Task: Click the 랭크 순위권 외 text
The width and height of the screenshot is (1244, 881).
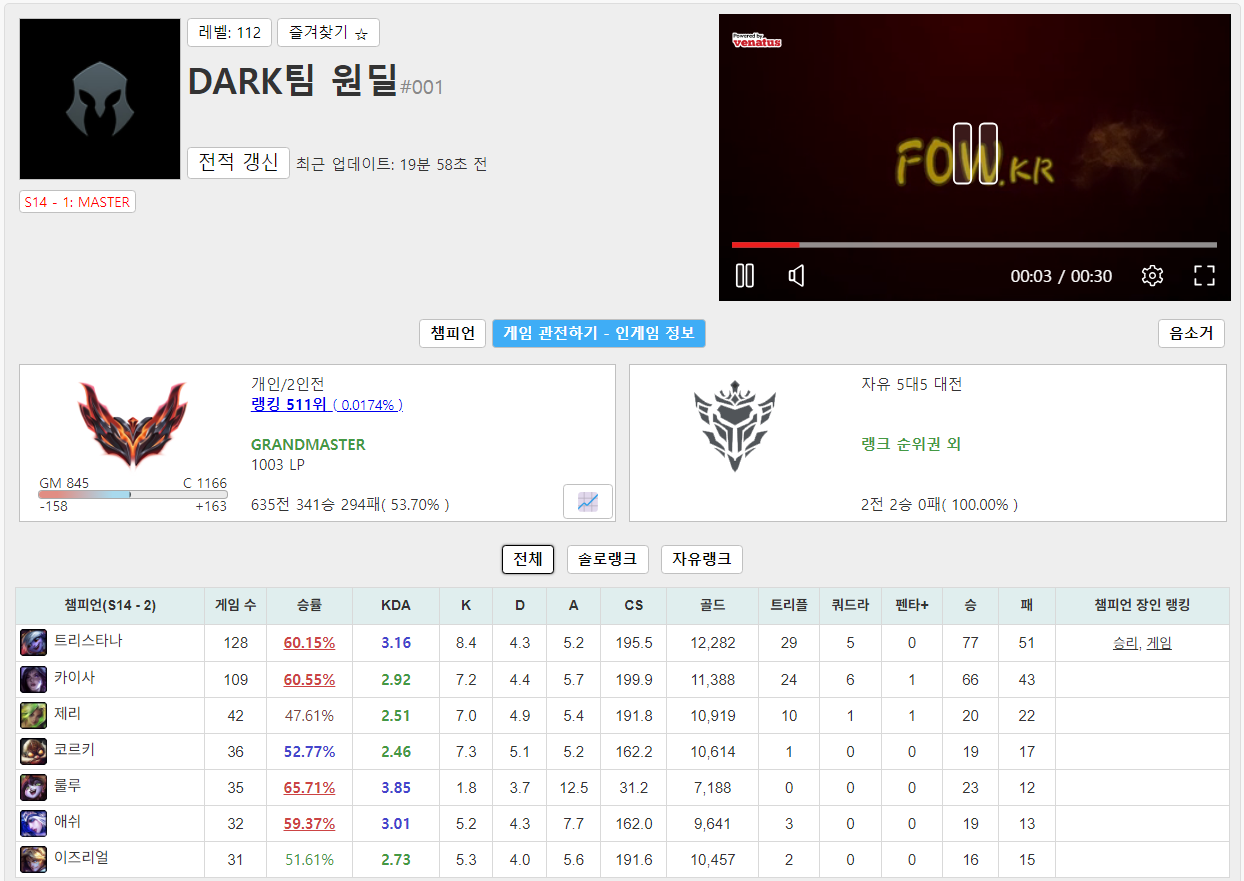Action: 910,444
